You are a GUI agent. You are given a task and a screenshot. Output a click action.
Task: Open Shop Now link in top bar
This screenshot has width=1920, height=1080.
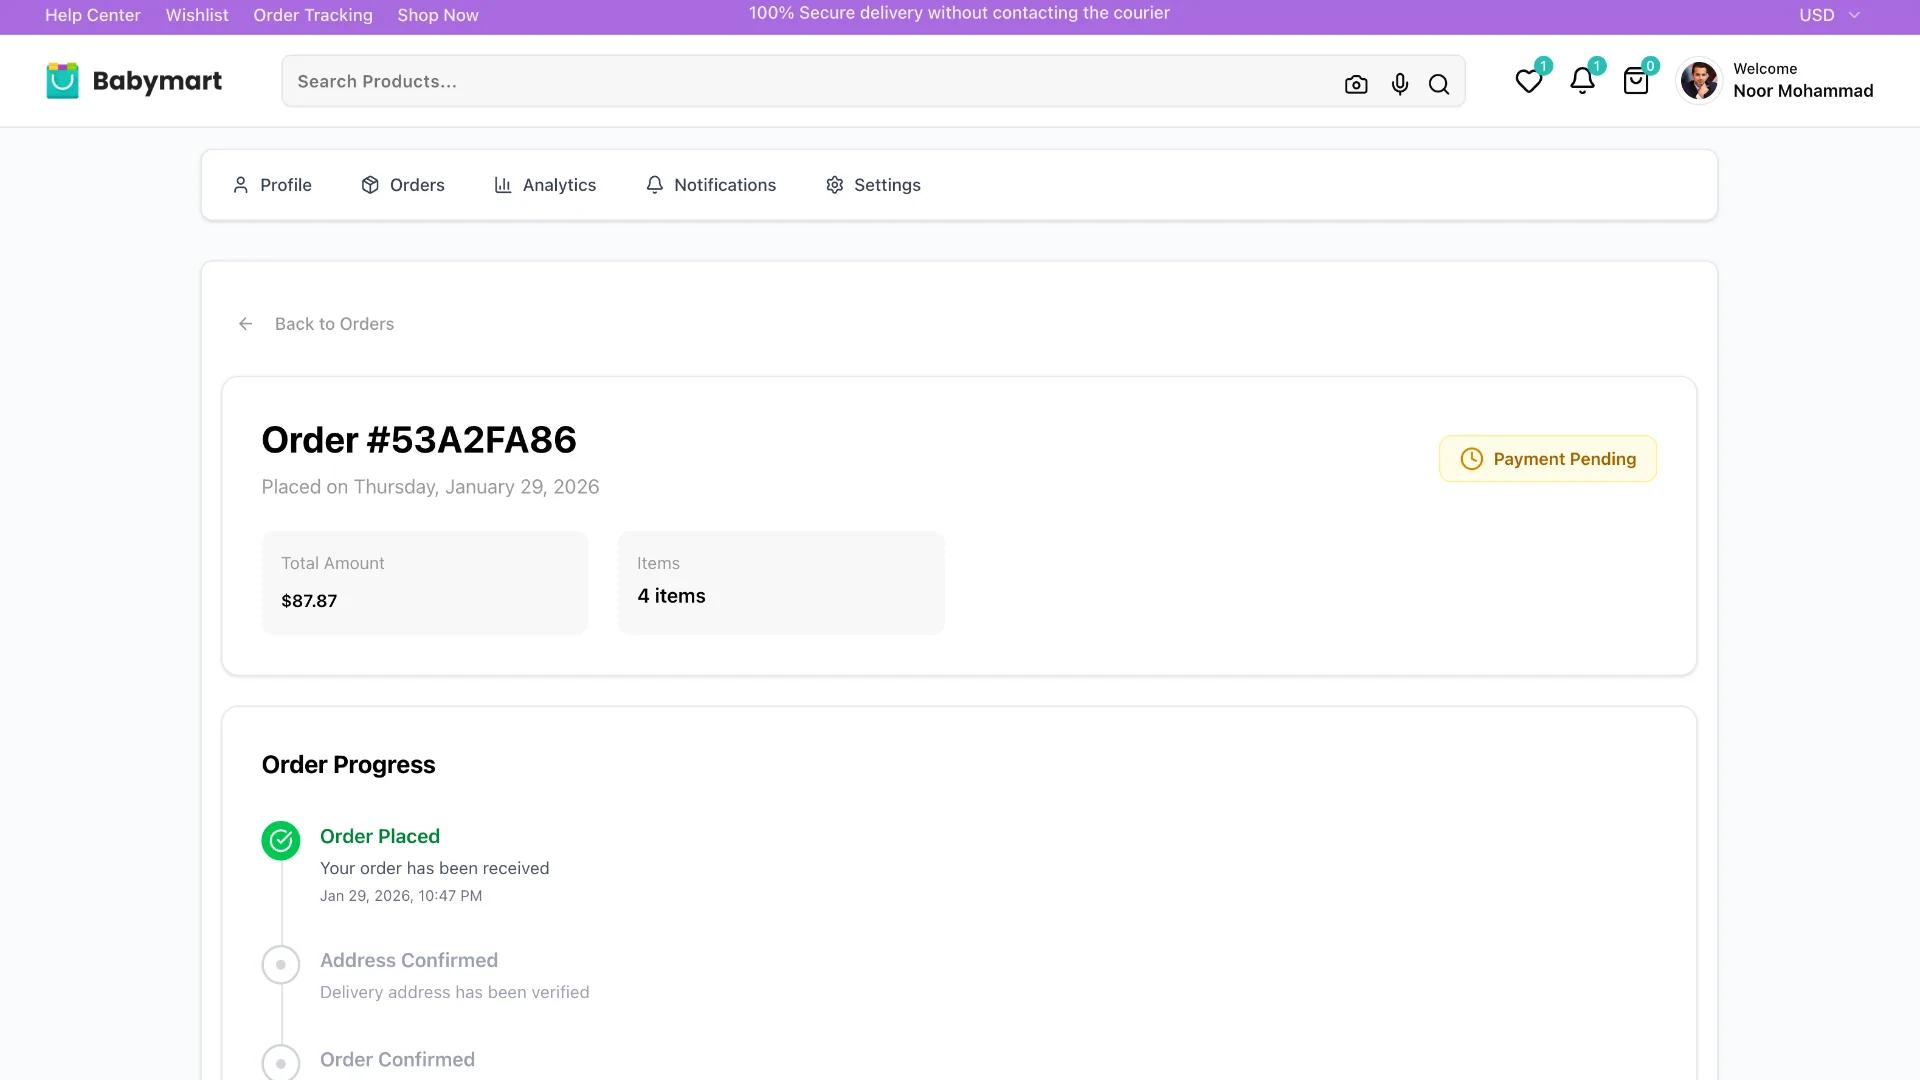(x=438, y=15)
